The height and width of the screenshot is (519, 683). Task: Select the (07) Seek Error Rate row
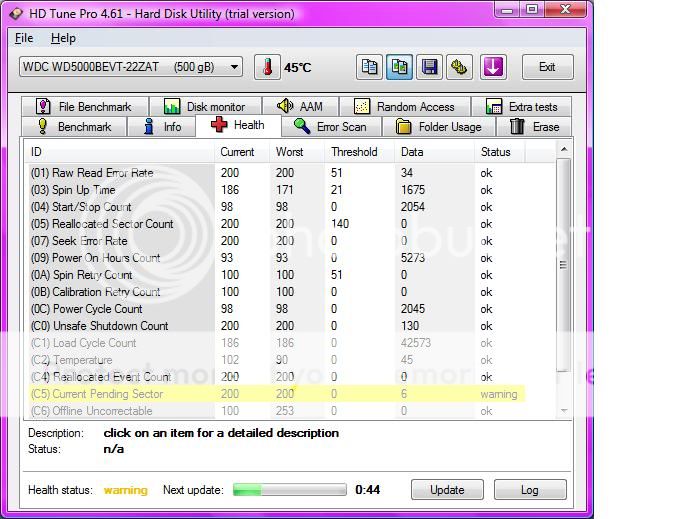[277, 241]
